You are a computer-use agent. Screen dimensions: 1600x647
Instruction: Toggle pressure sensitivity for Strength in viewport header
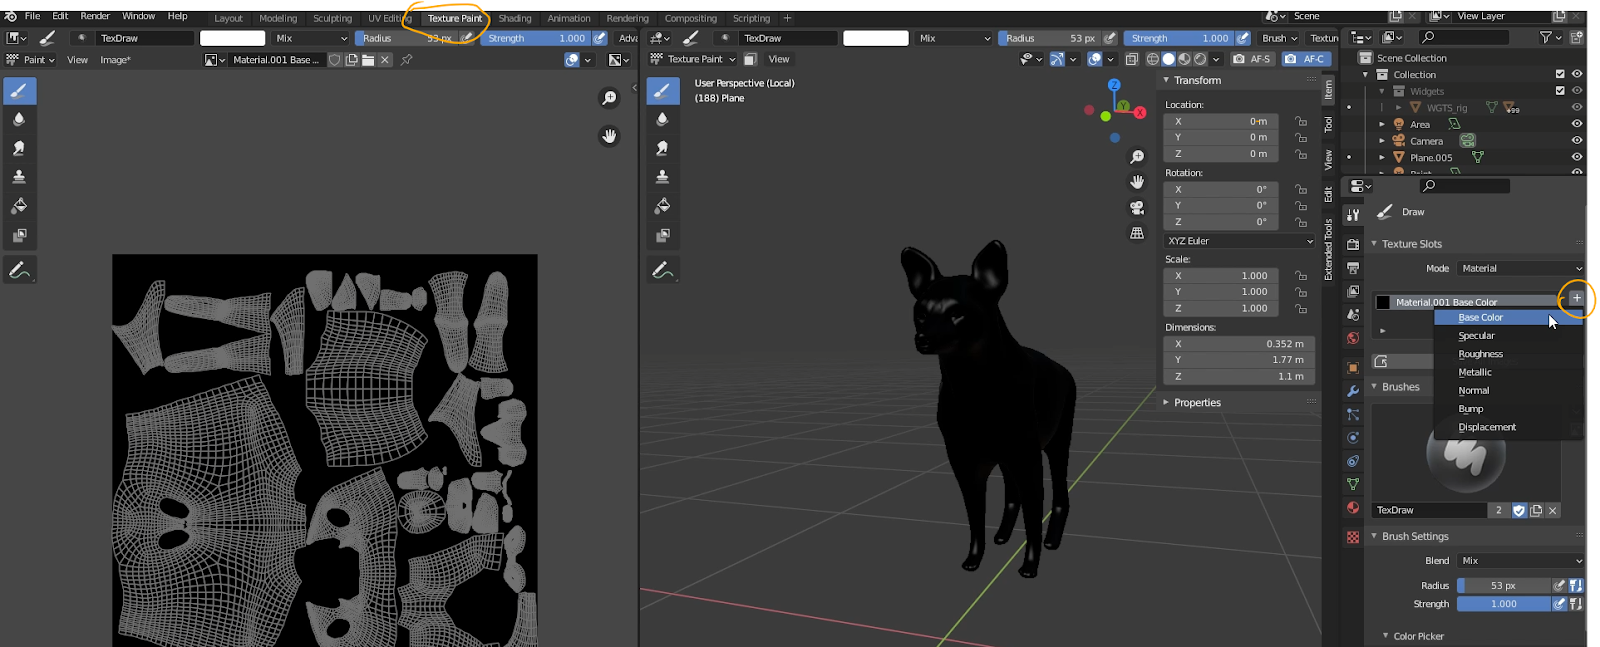1243,38
